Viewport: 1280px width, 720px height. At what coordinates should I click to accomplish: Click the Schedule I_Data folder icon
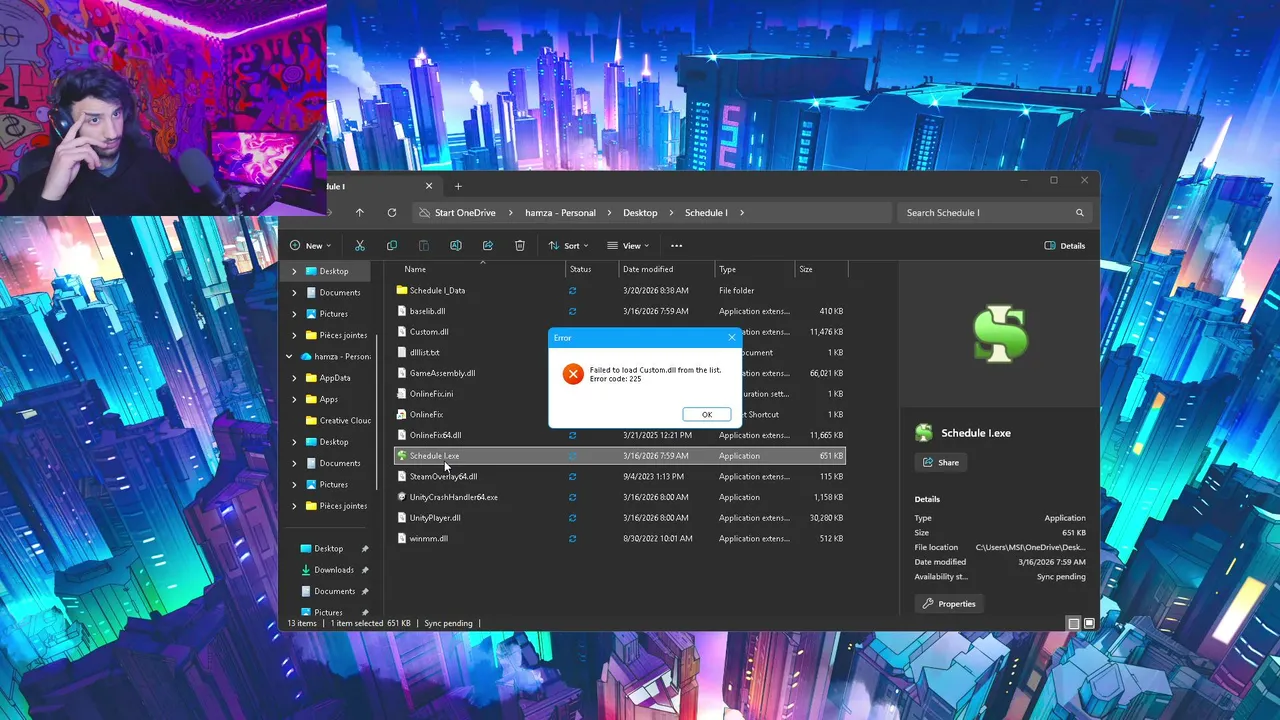[402, 290]
